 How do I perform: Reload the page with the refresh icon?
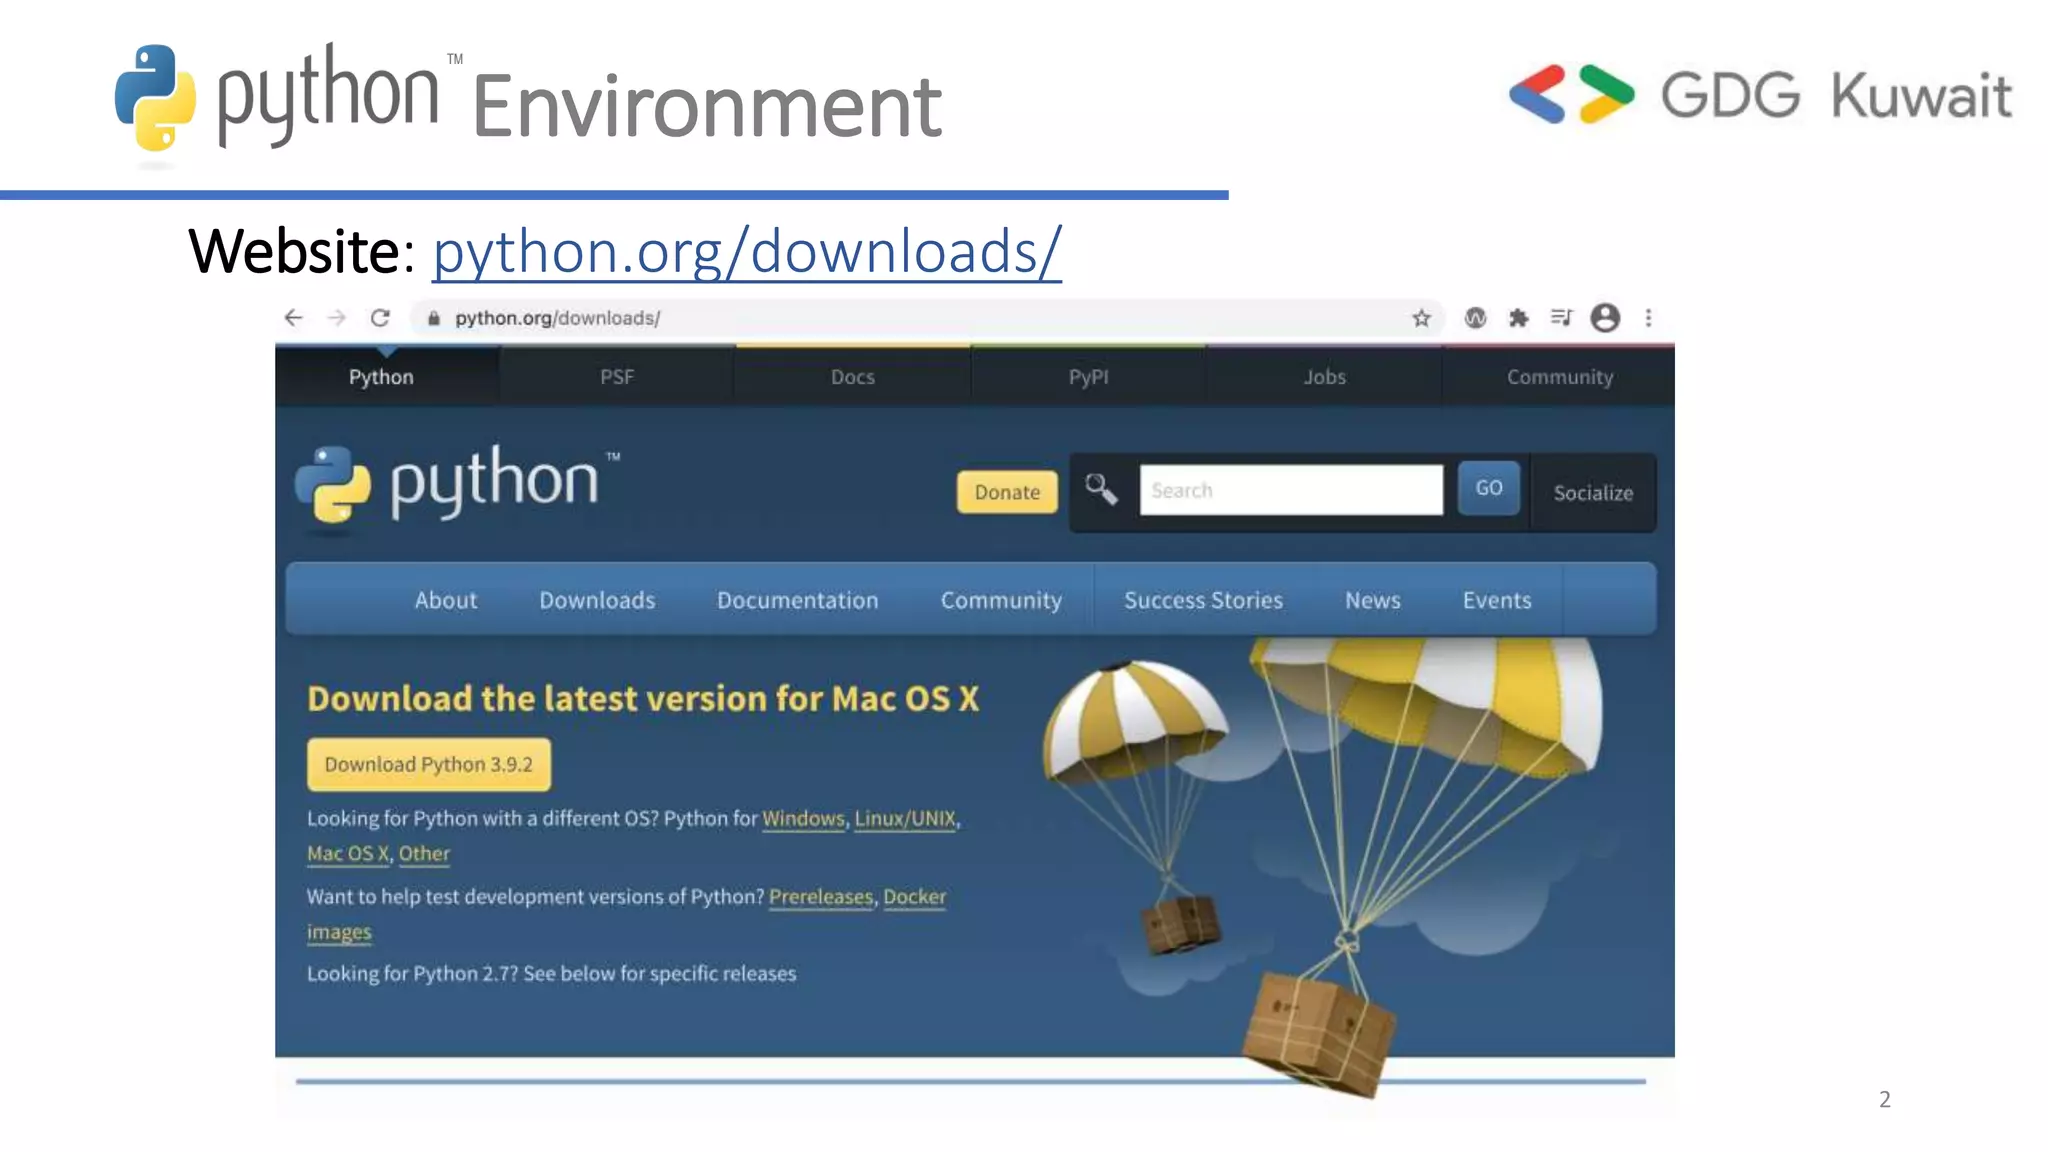coord(380,318)
